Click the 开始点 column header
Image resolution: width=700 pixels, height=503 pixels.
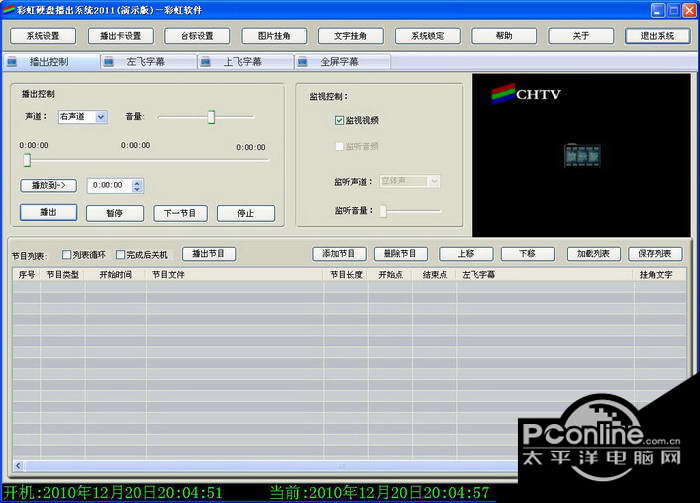click(391, 275)
